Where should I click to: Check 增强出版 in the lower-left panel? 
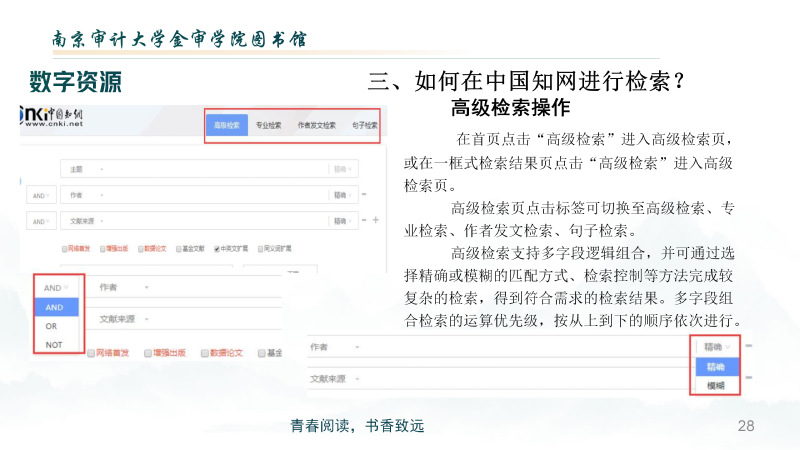point(148,353)
